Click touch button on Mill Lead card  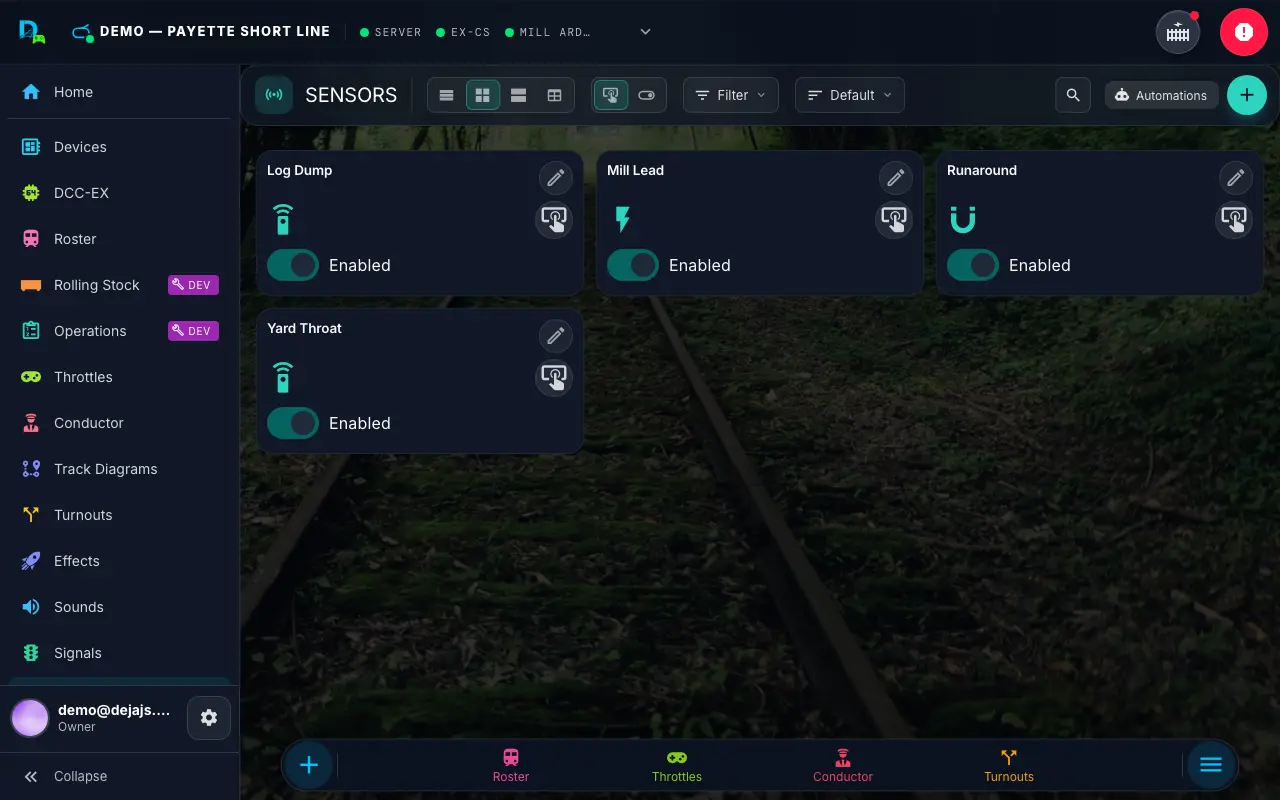pyautogui.click(x=894, y=219)
